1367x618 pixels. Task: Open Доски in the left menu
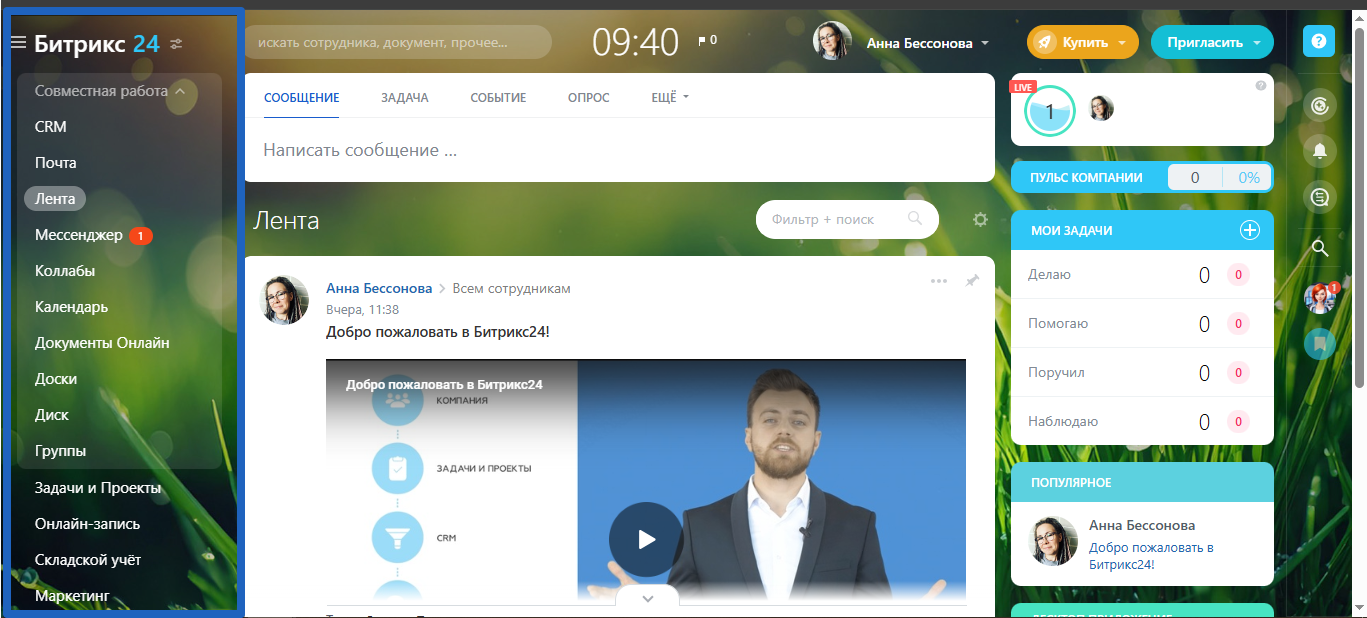click(x=56, y=379)
